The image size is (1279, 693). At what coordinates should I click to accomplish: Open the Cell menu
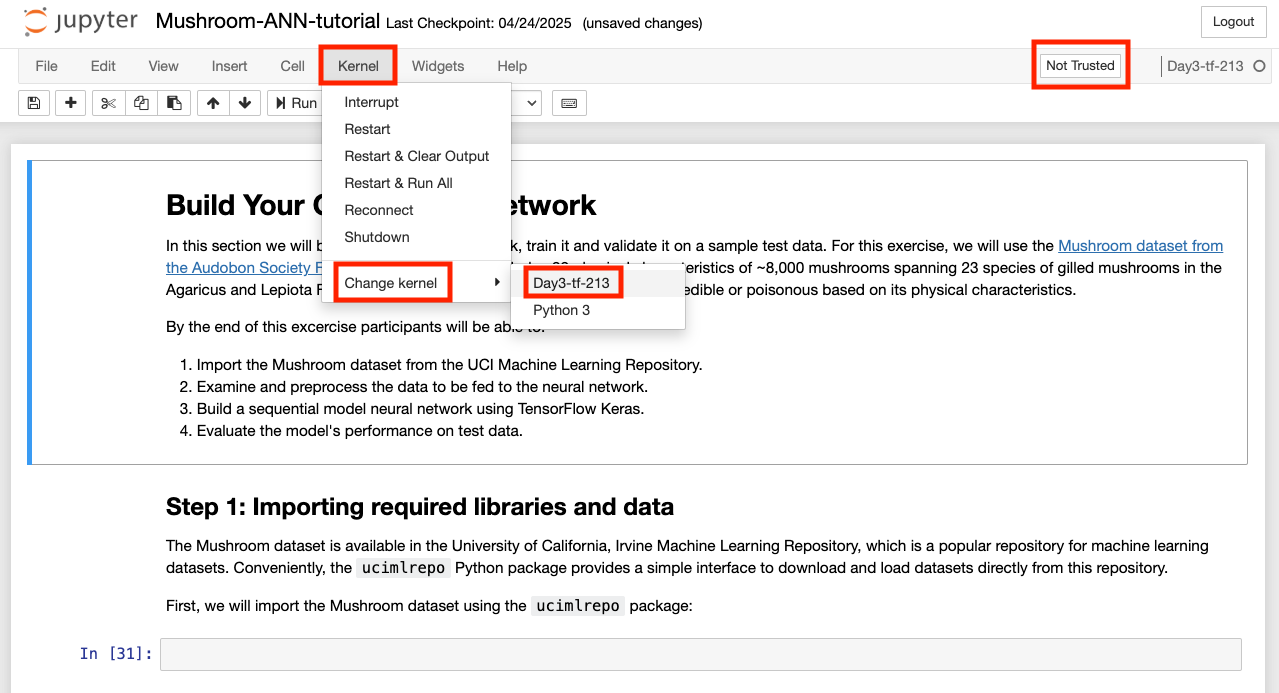point(292,66)
